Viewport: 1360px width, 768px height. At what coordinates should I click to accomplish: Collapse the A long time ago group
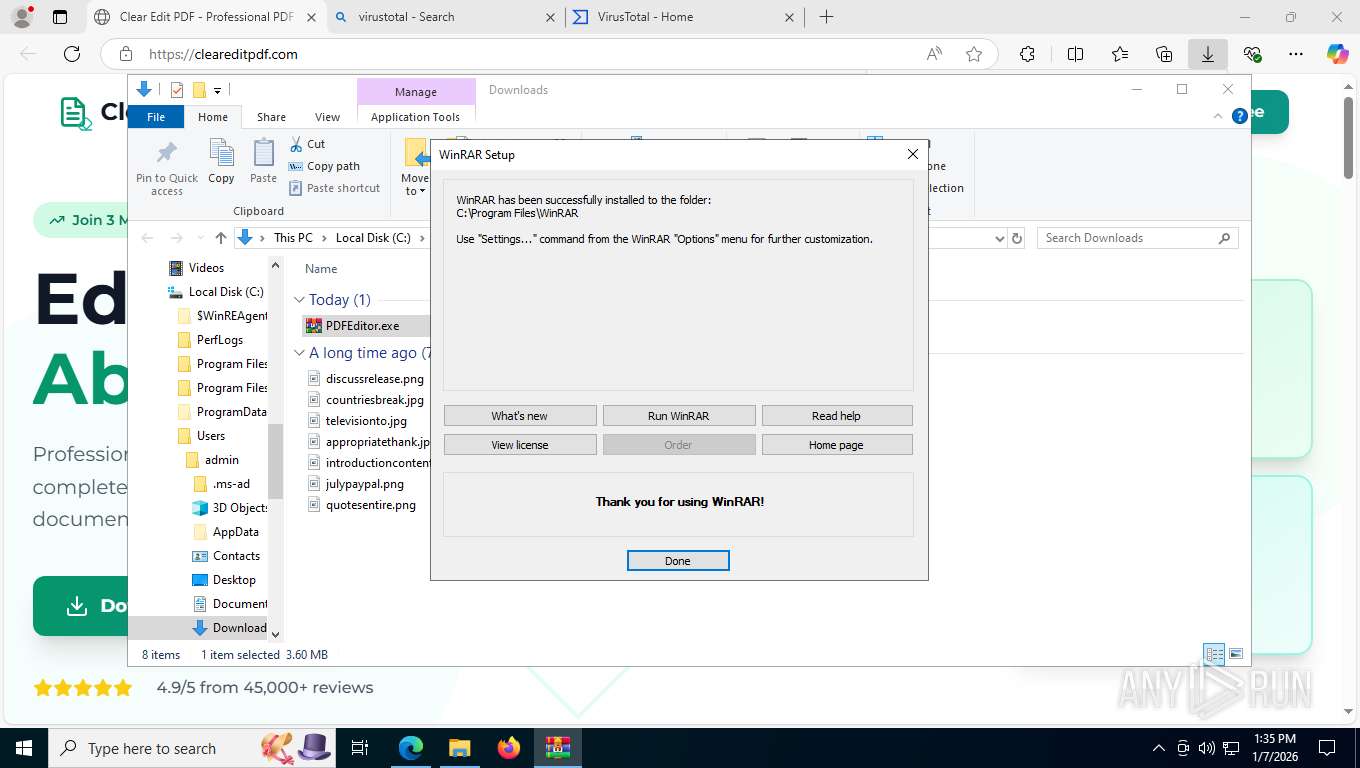pos(299,353)
